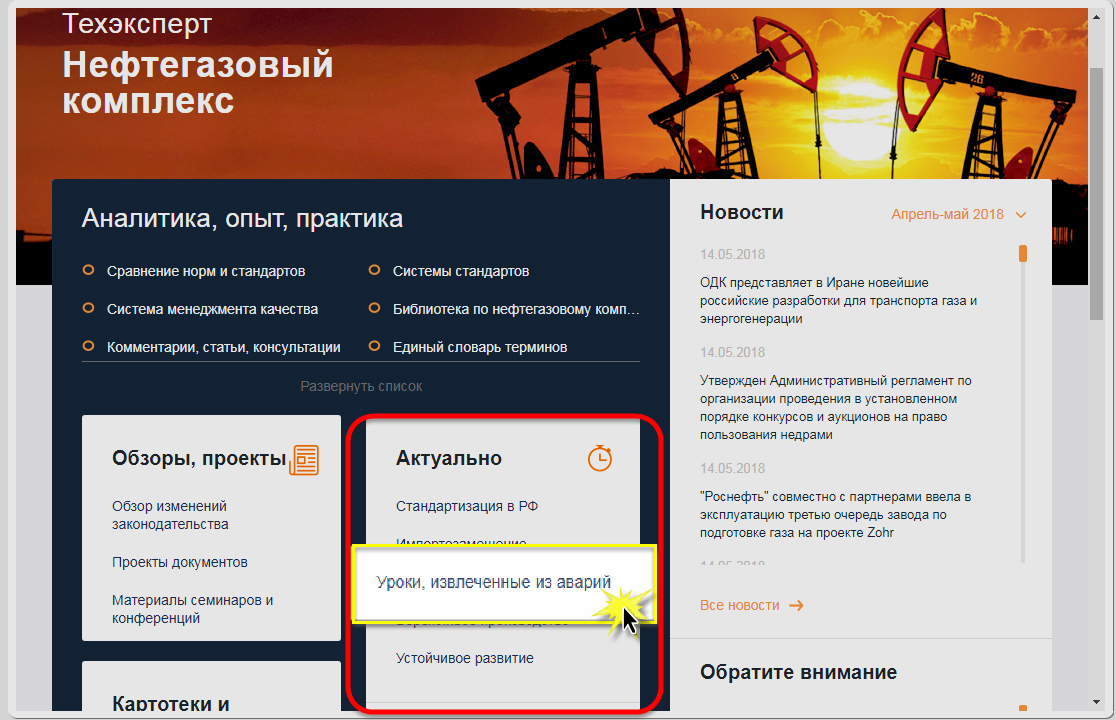The image size is (1116, 720).
Task: Expand the list via Развернуть список
Action: pyautogui.click(x=361, y=385)
